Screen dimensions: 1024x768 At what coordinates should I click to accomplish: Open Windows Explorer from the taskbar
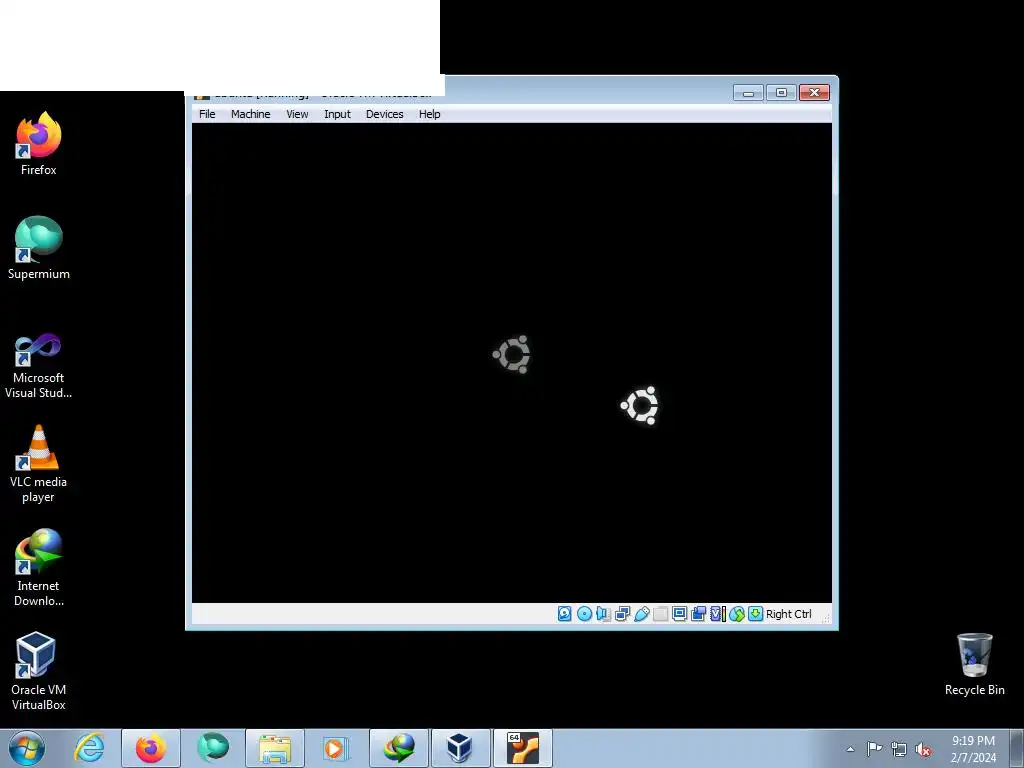click(x=275, y=748)
